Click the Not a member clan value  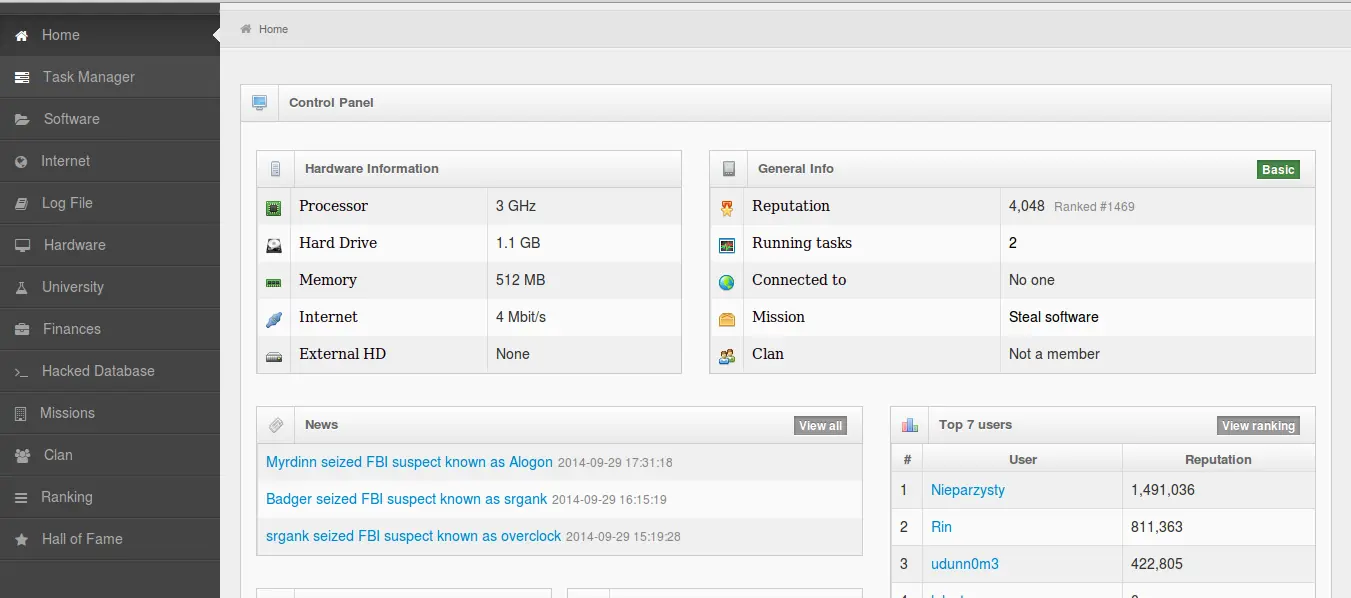coord(1054,354)
